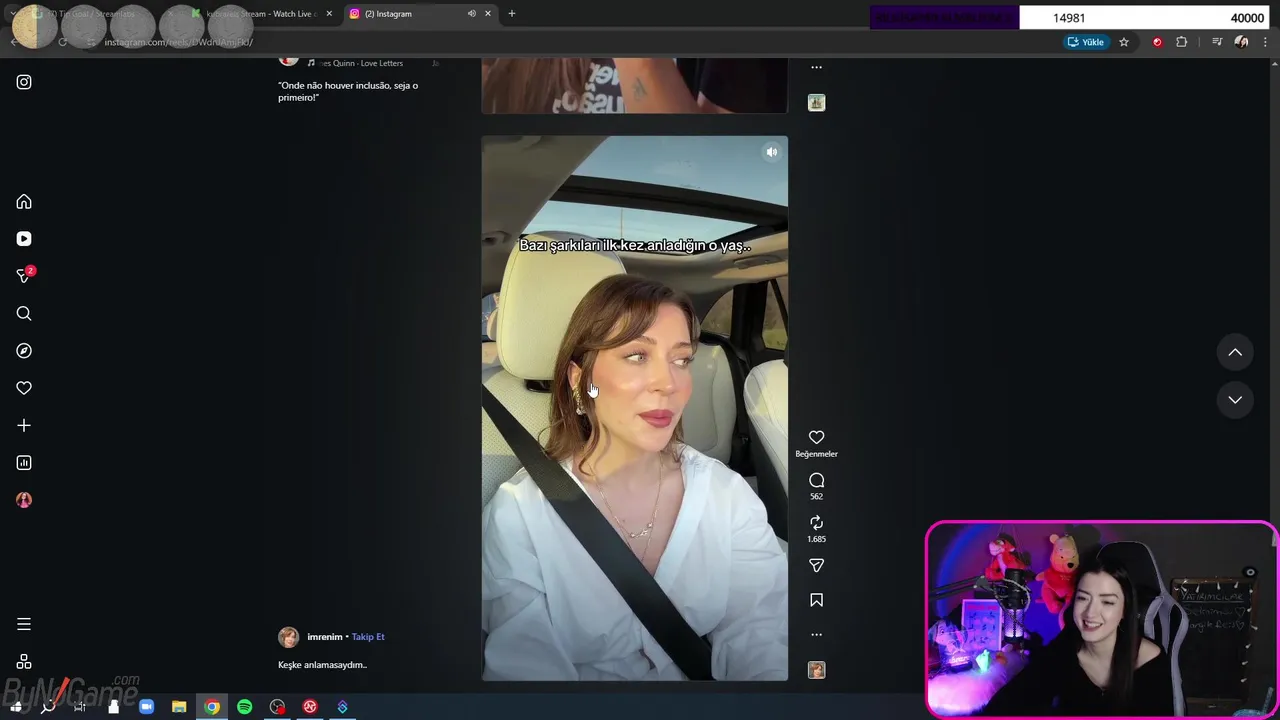Open the Meta apps grid icon
Screen dimensions: 1280x720
click(24, 662)
